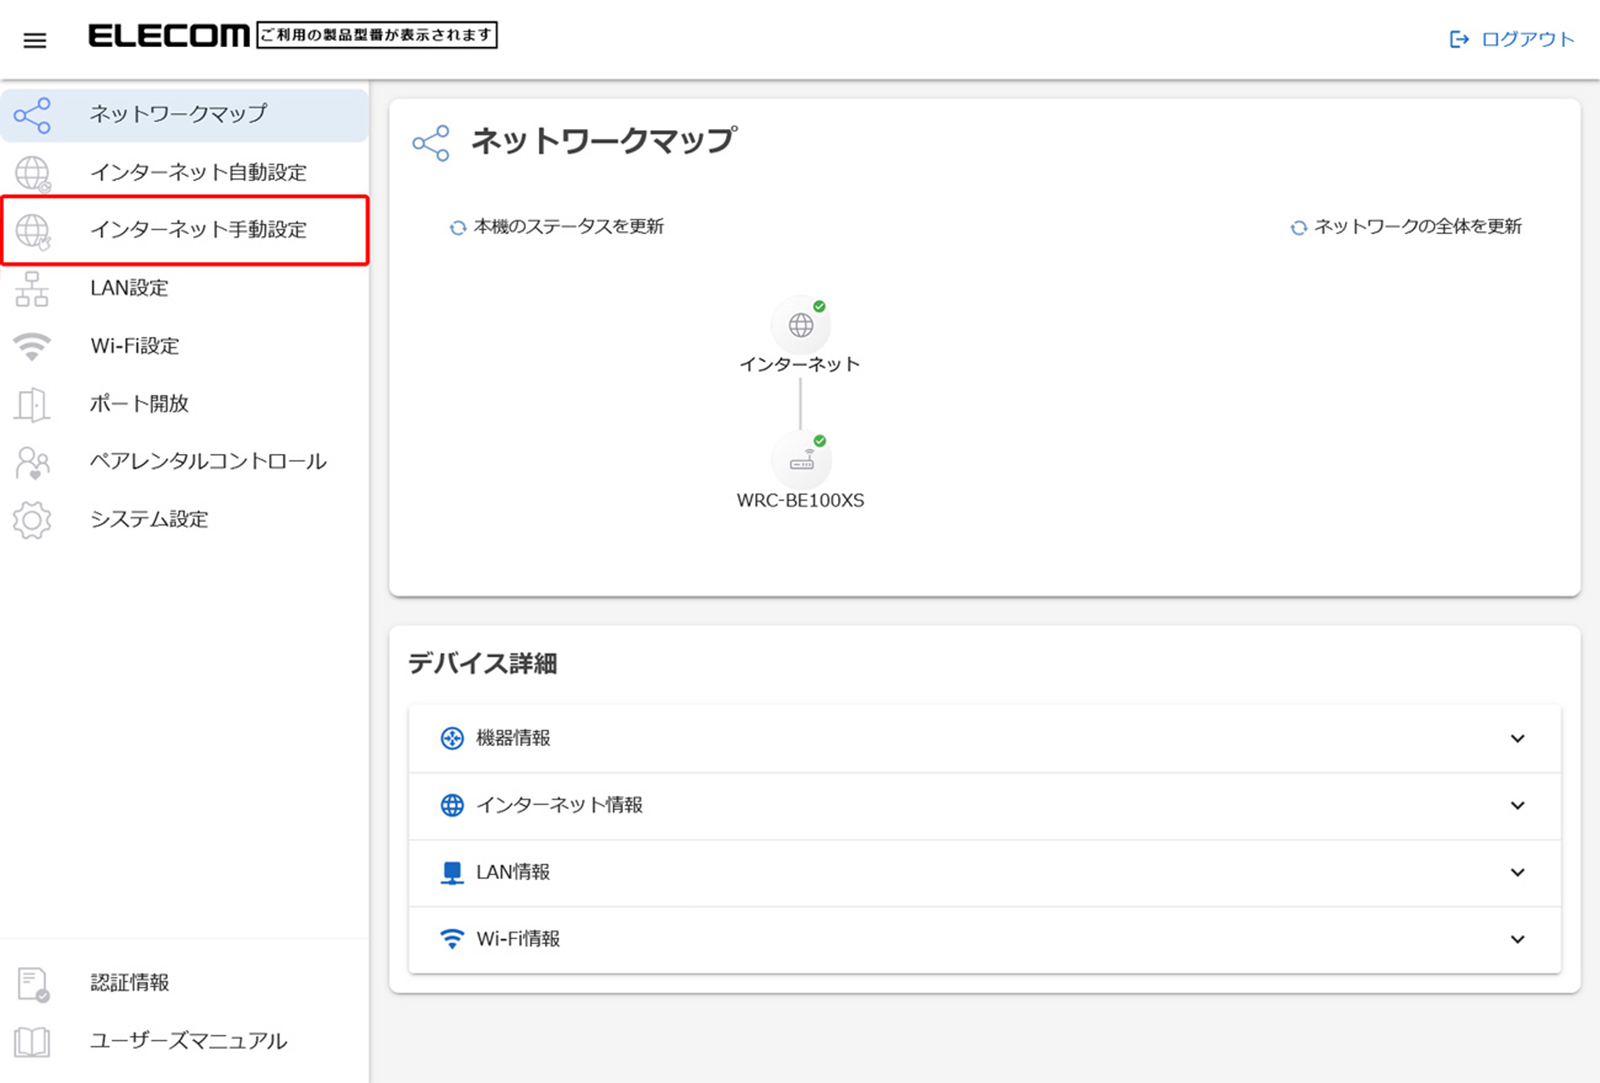Click the システム設定 gear icon
This screenshot has height=1083, width=1600.
tap(32, 520)
